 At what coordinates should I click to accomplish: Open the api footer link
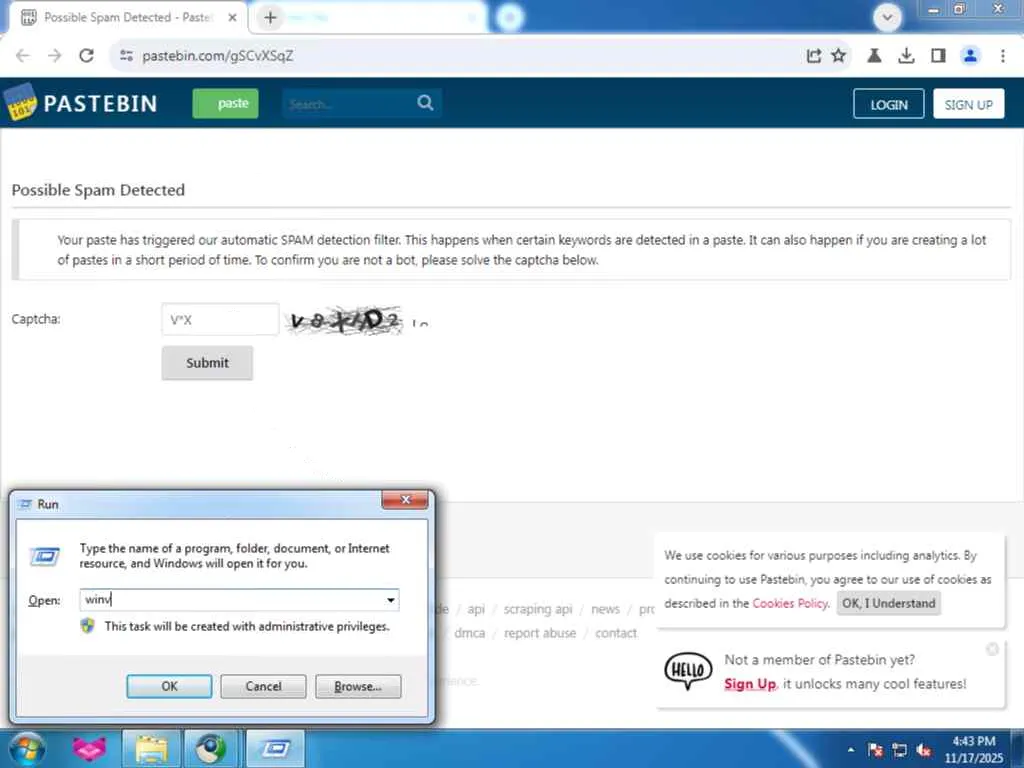pos(476,609)
